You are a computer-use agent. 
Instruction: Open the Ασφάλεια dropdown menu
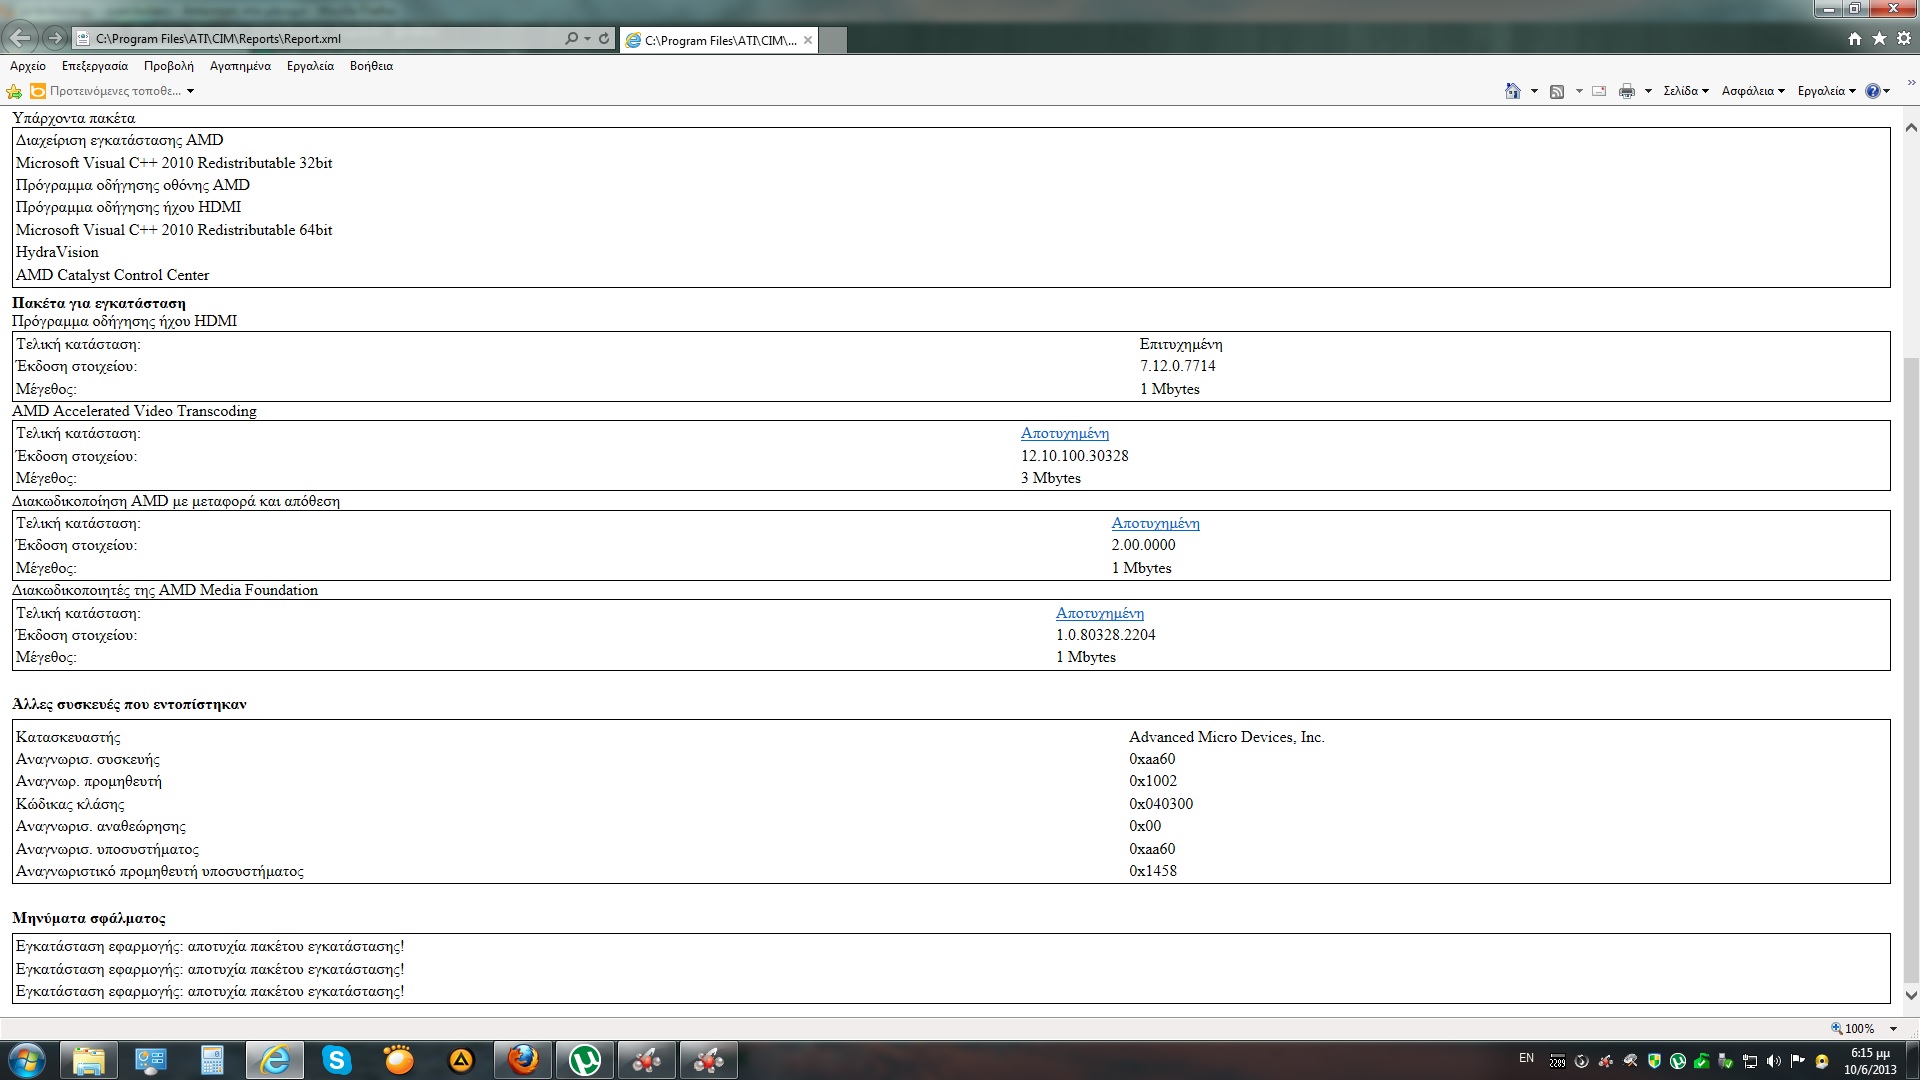pos(1753,91)
